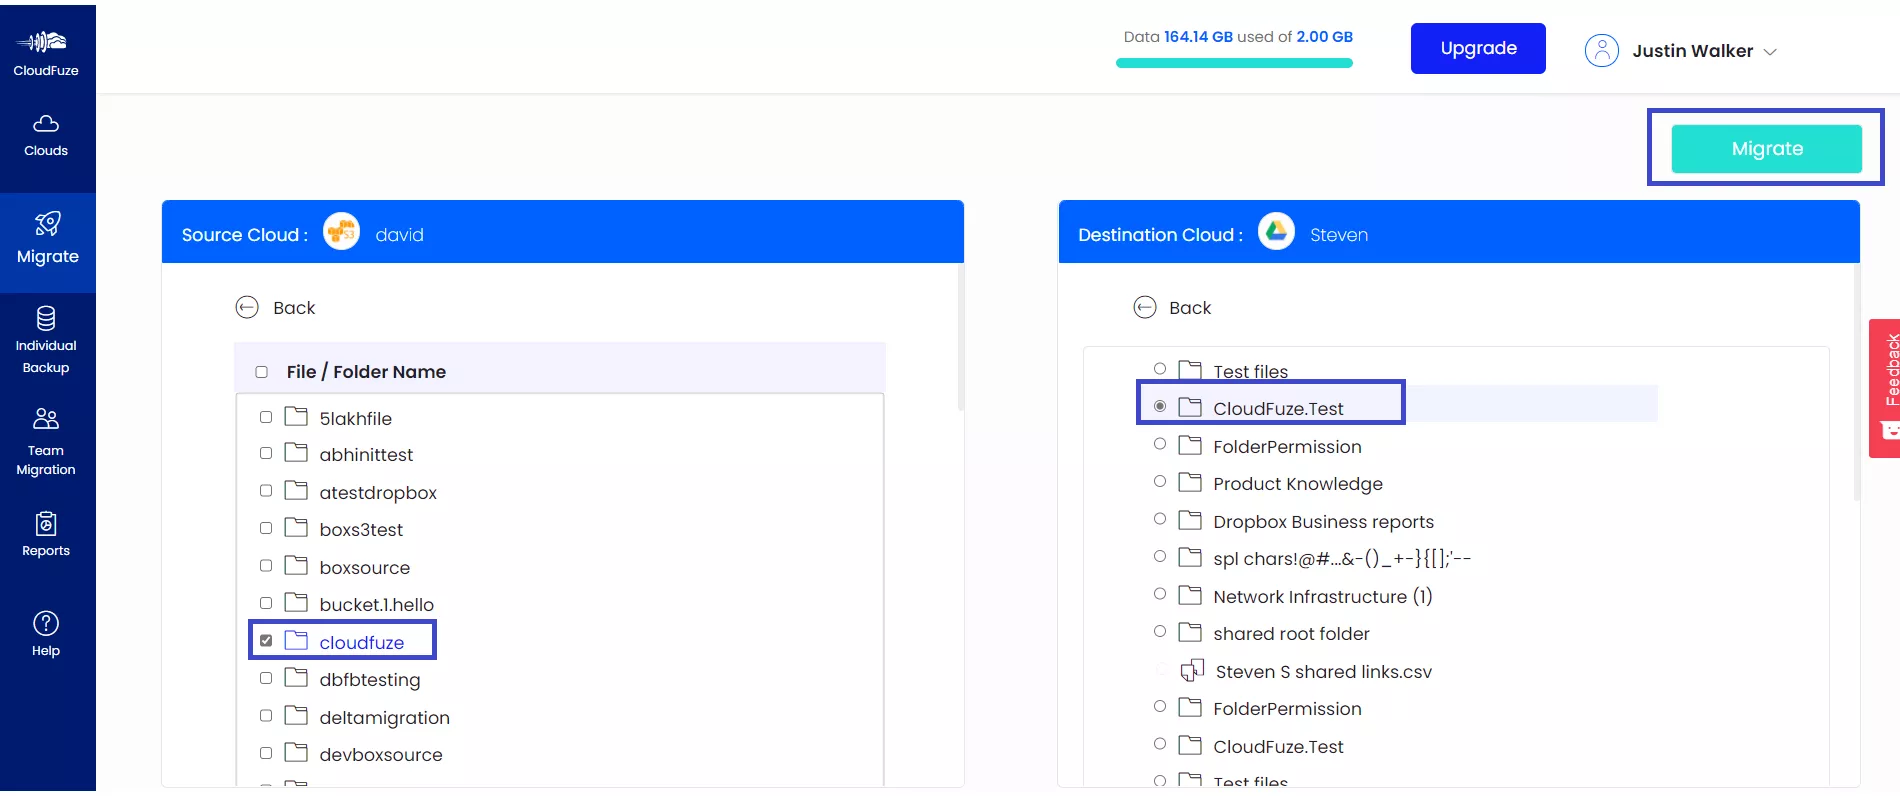1900x796 pixels.
Task: Select the Migrate rocket icon in sidebar
Action: [47, 223]
